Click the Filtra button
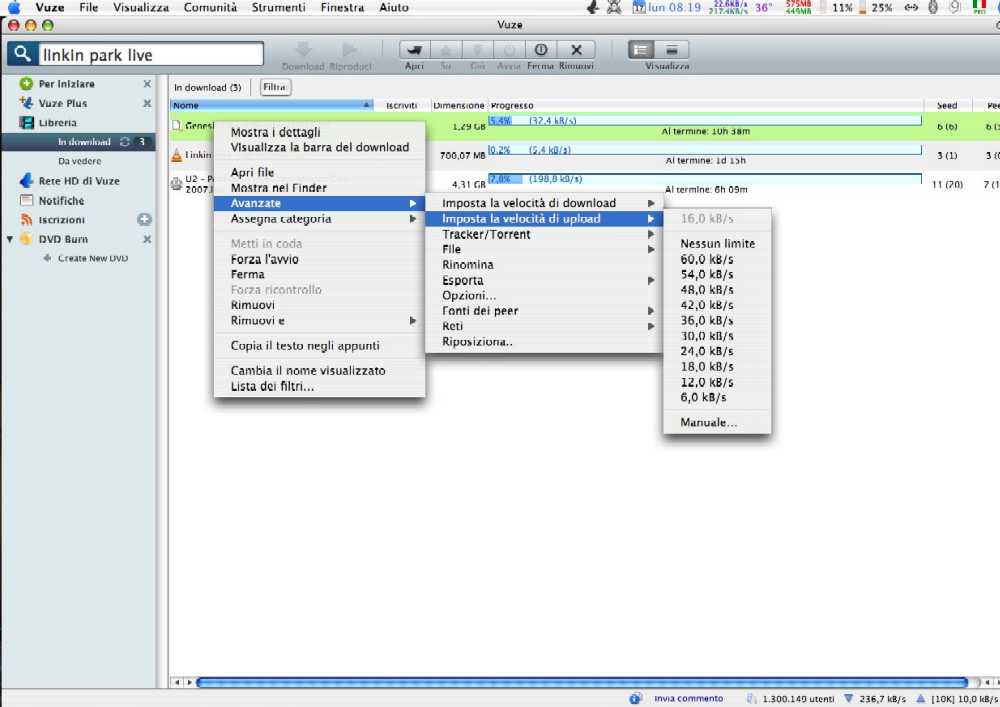Viewport: 1000px width, 707px height. click(x=275, y=87)
